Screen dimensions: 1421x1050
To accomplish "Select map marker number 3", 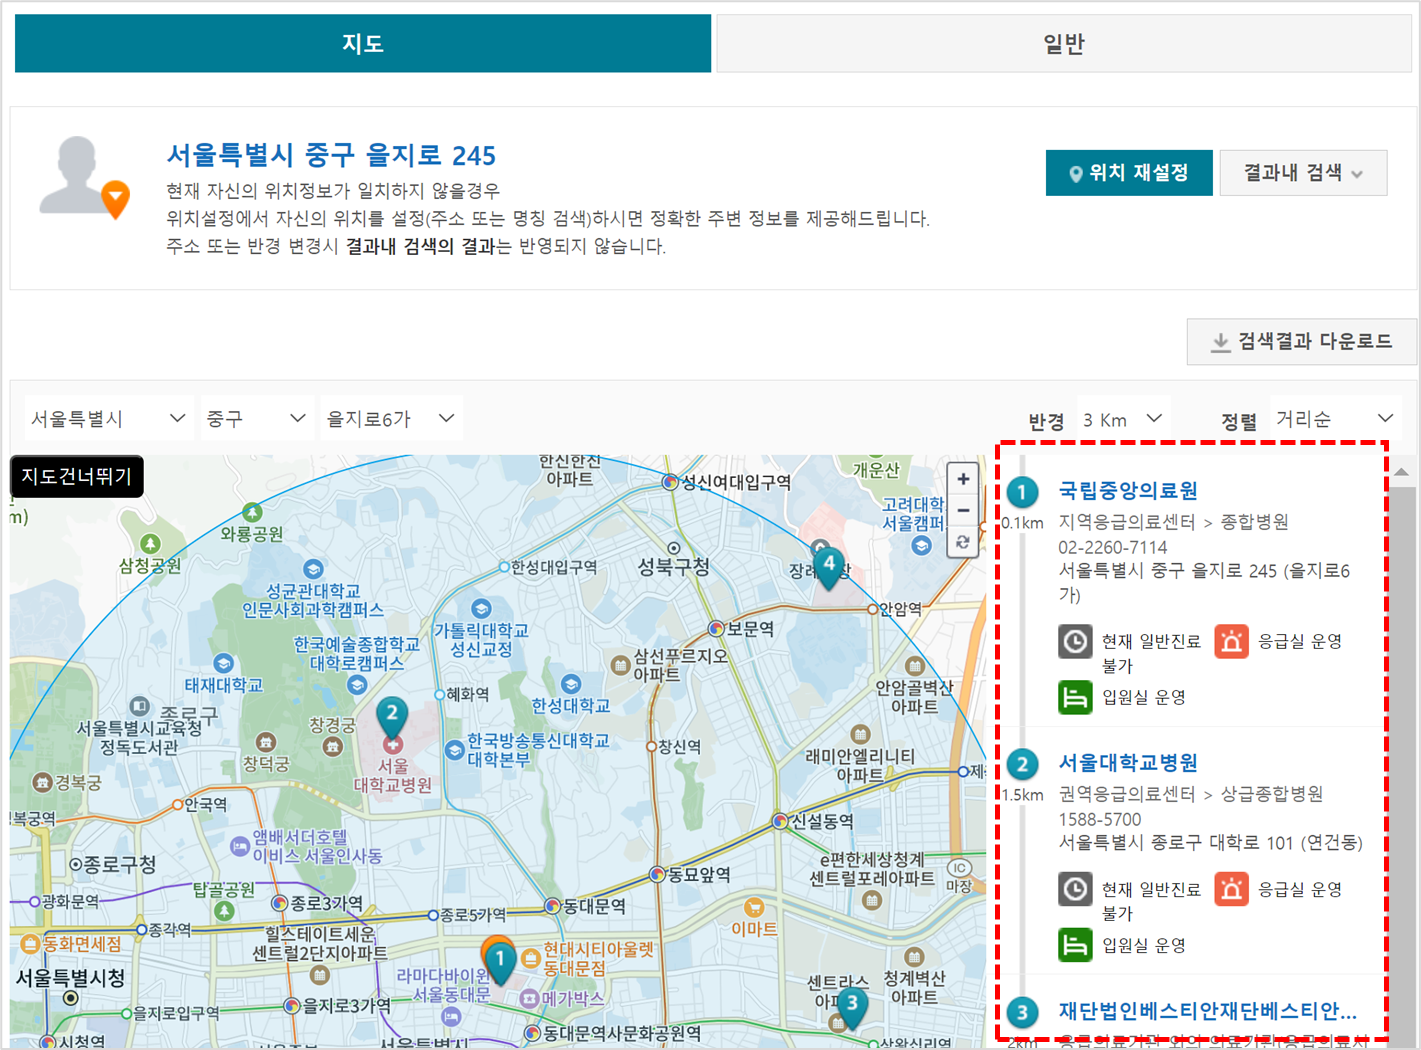I will (852, 1006).
